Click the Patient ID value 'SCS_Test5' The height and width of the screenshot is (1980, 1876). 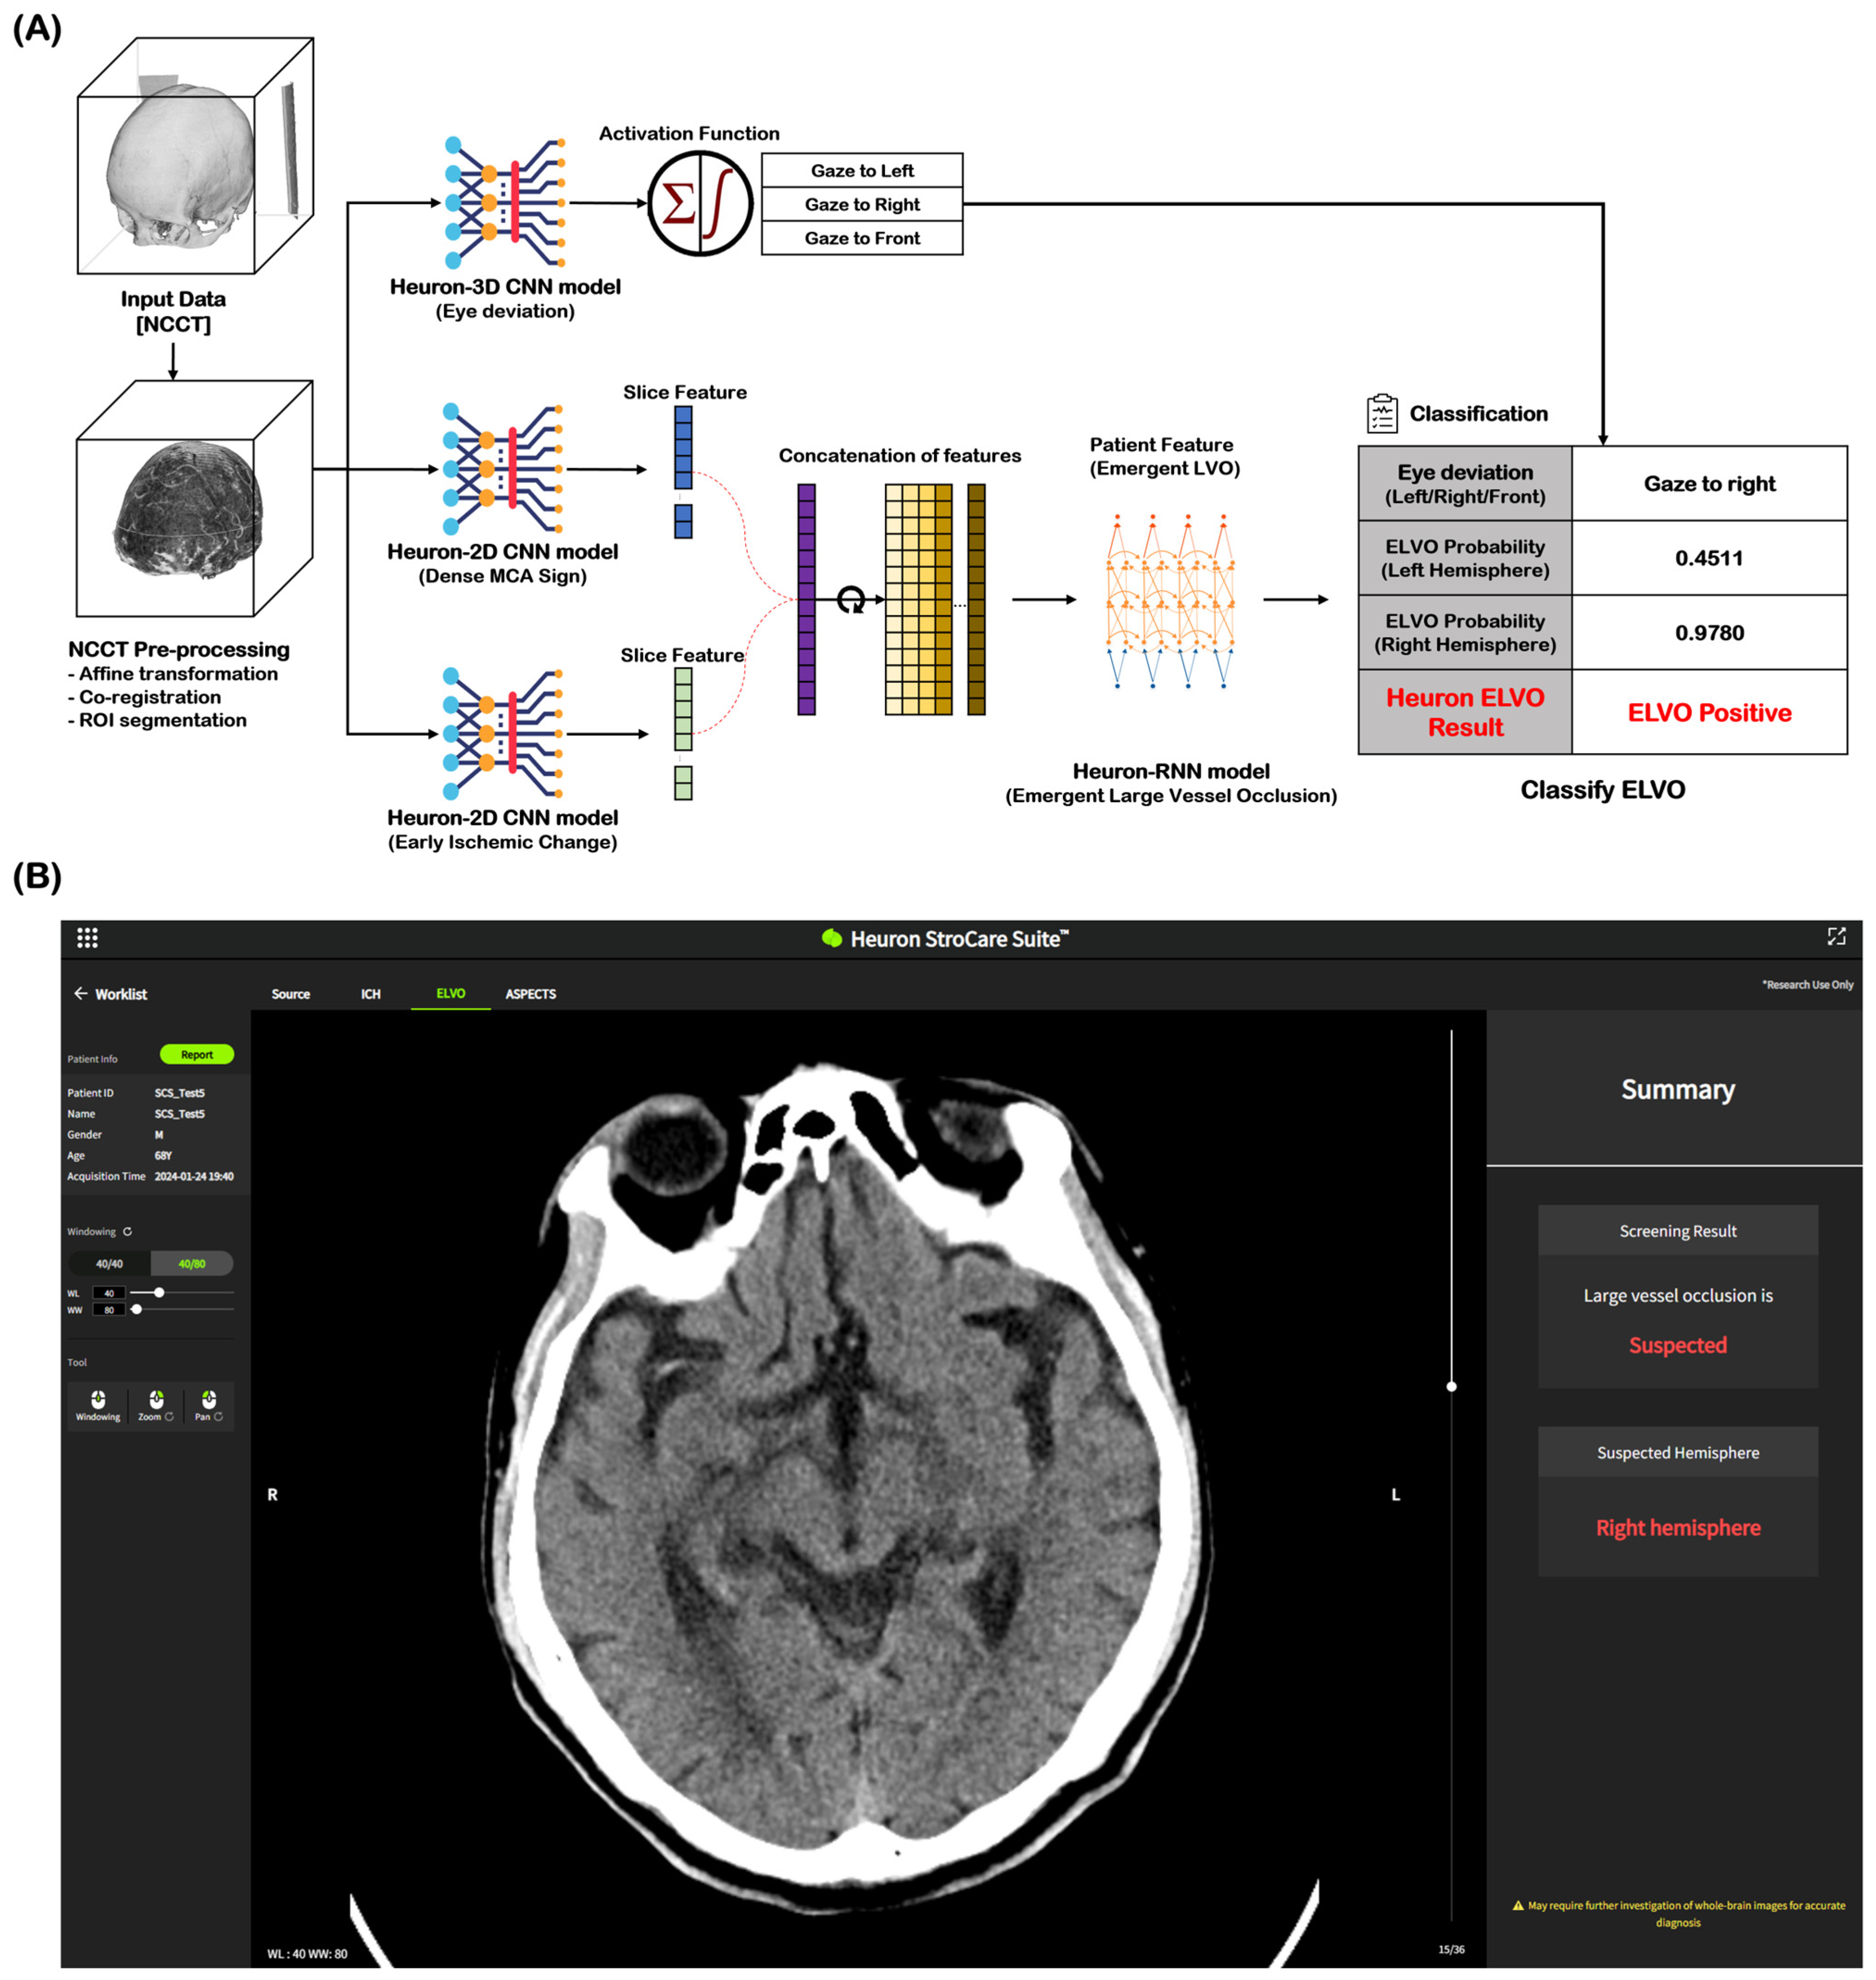pos(179,1093)
